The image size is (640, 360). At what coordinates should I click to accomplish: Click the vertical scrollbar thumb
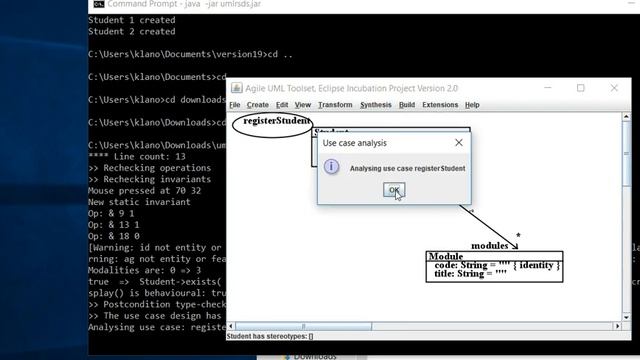pos(626,153)
